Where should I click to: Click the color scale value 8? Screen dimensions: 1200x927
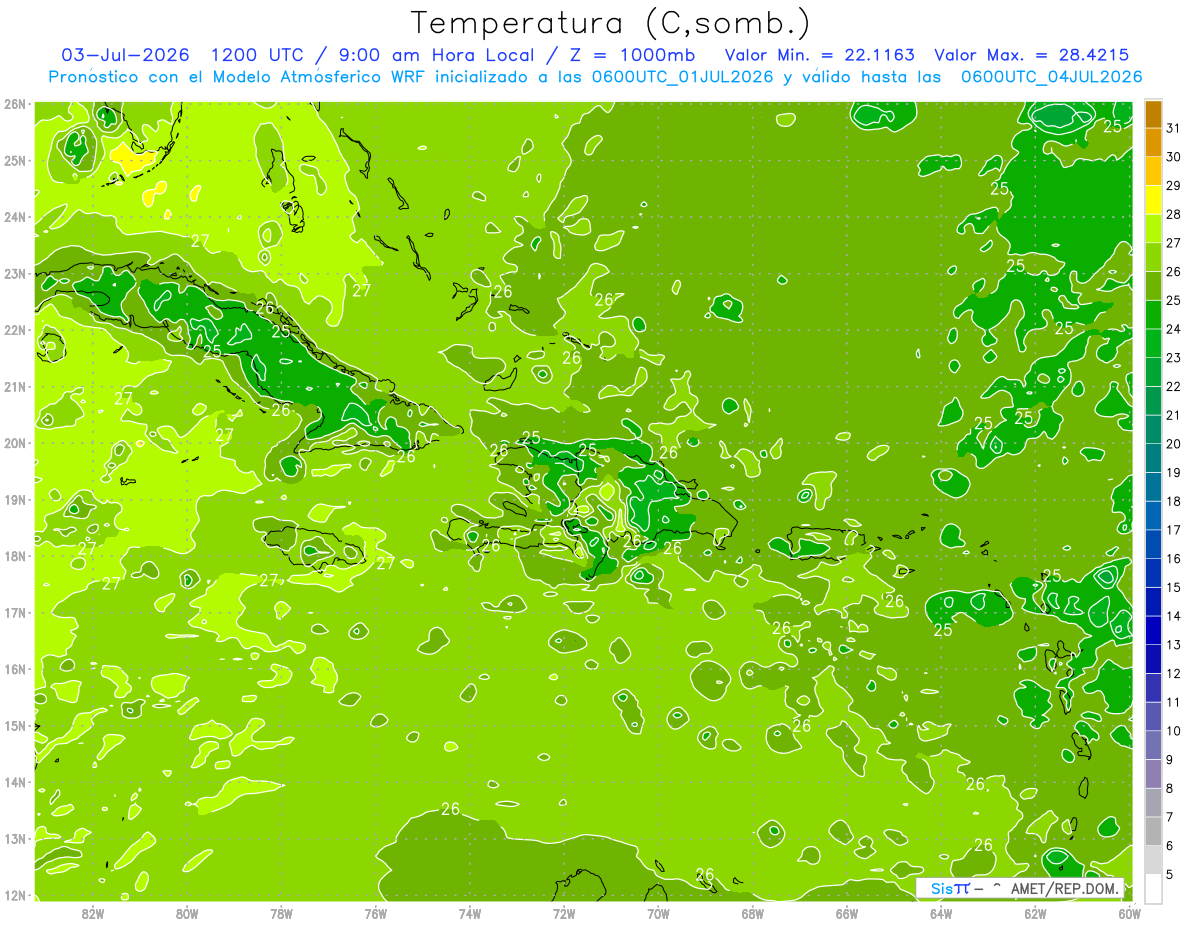click(1171, 789)
